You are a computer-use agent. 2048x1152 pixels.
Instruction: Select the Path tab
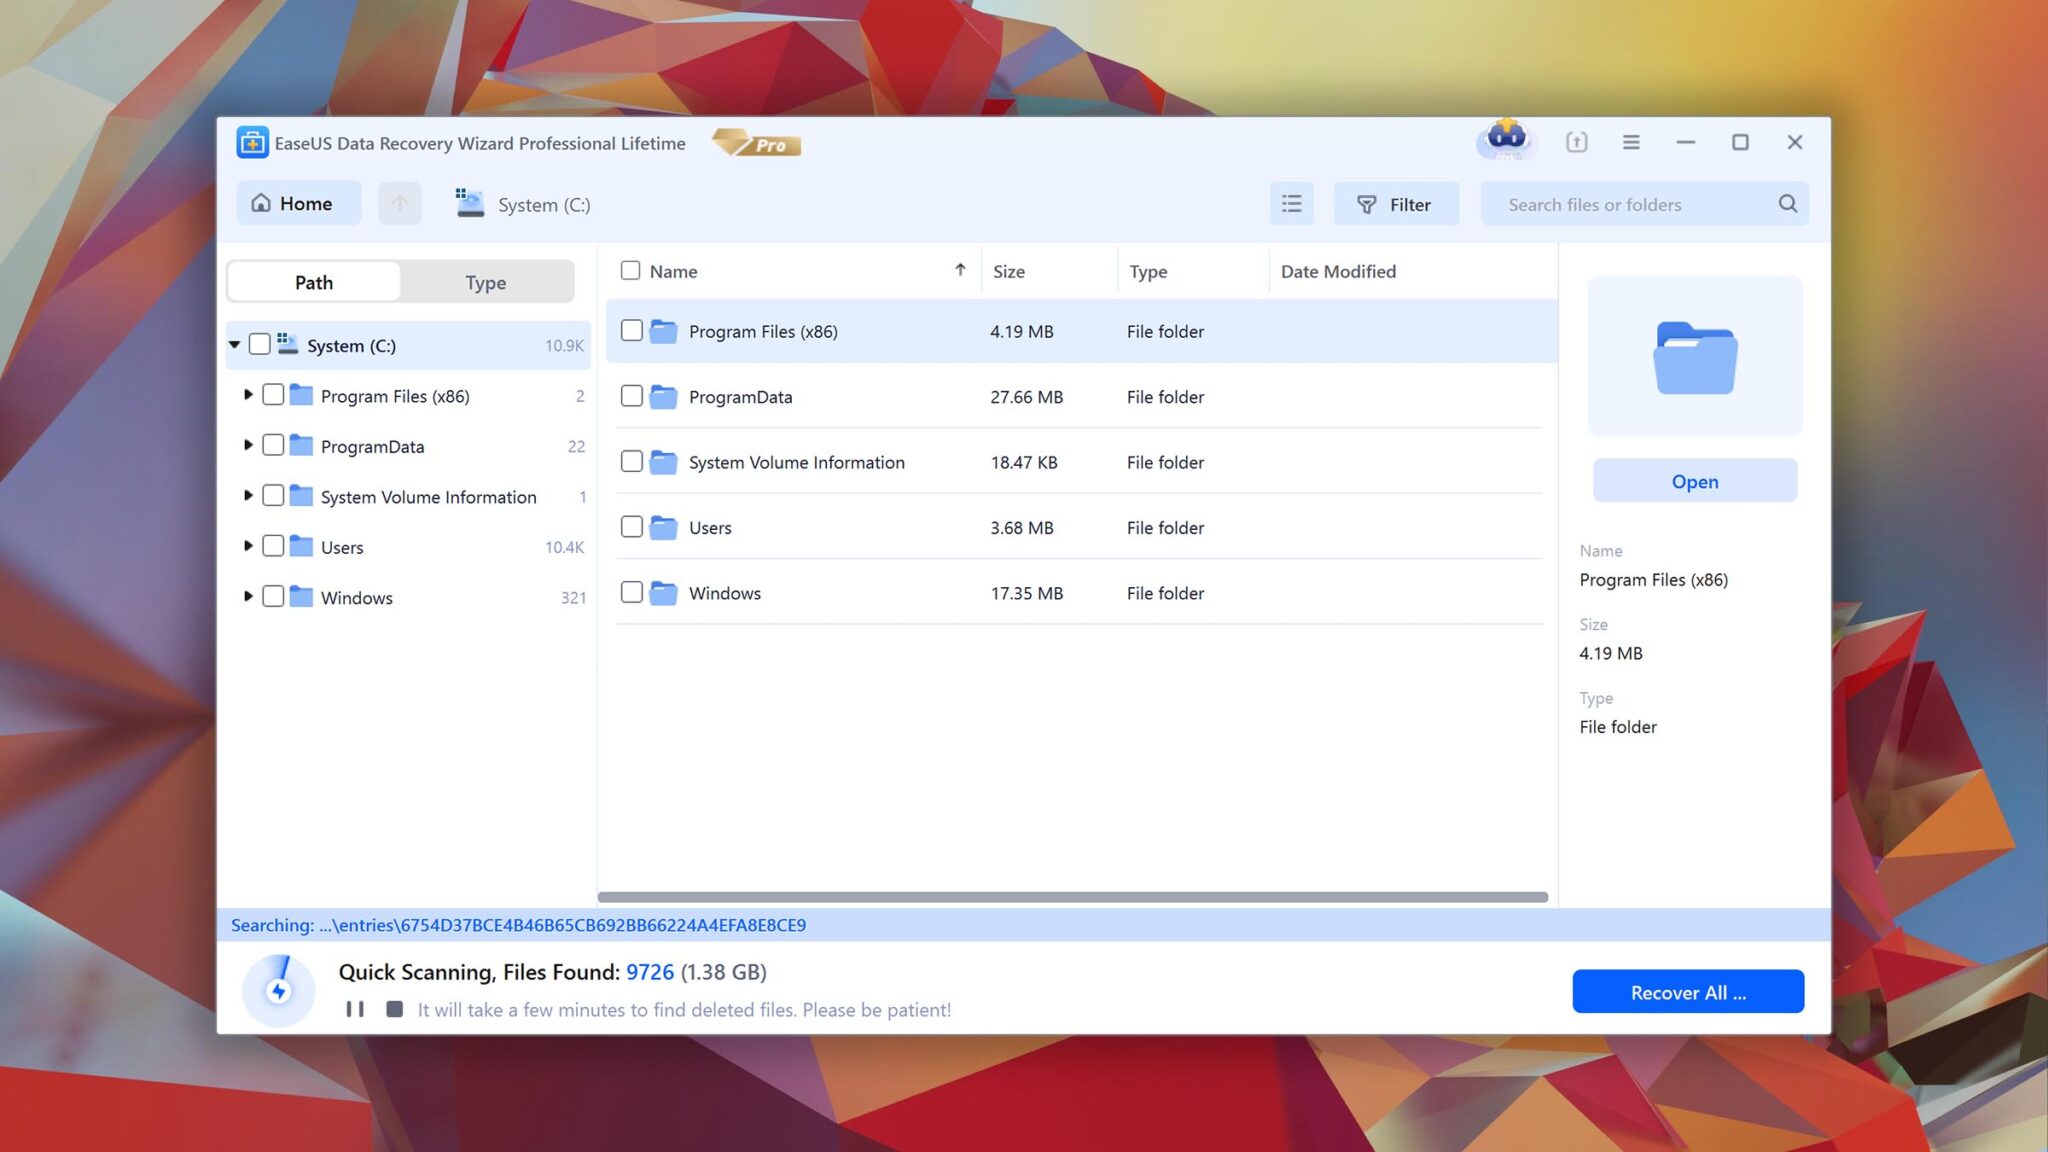pyautogui.click(x=313, y=282)
